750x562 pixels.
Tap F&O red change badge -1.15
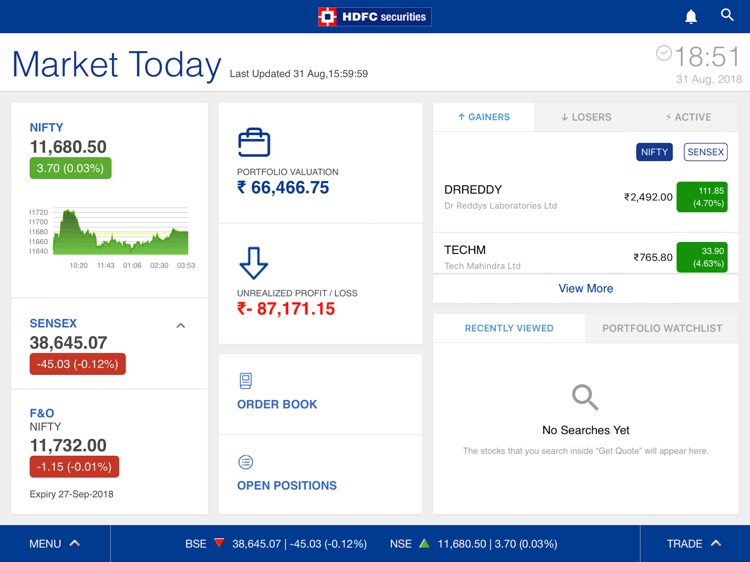(74, 467)
